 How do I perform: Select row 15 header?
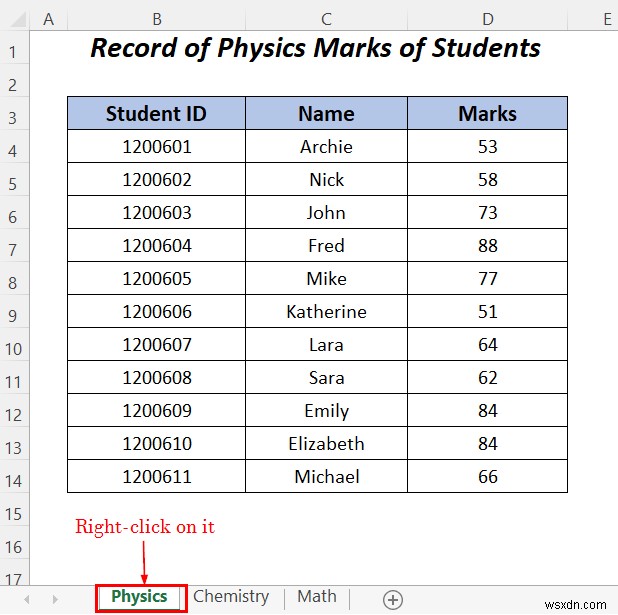pos(14,509)
